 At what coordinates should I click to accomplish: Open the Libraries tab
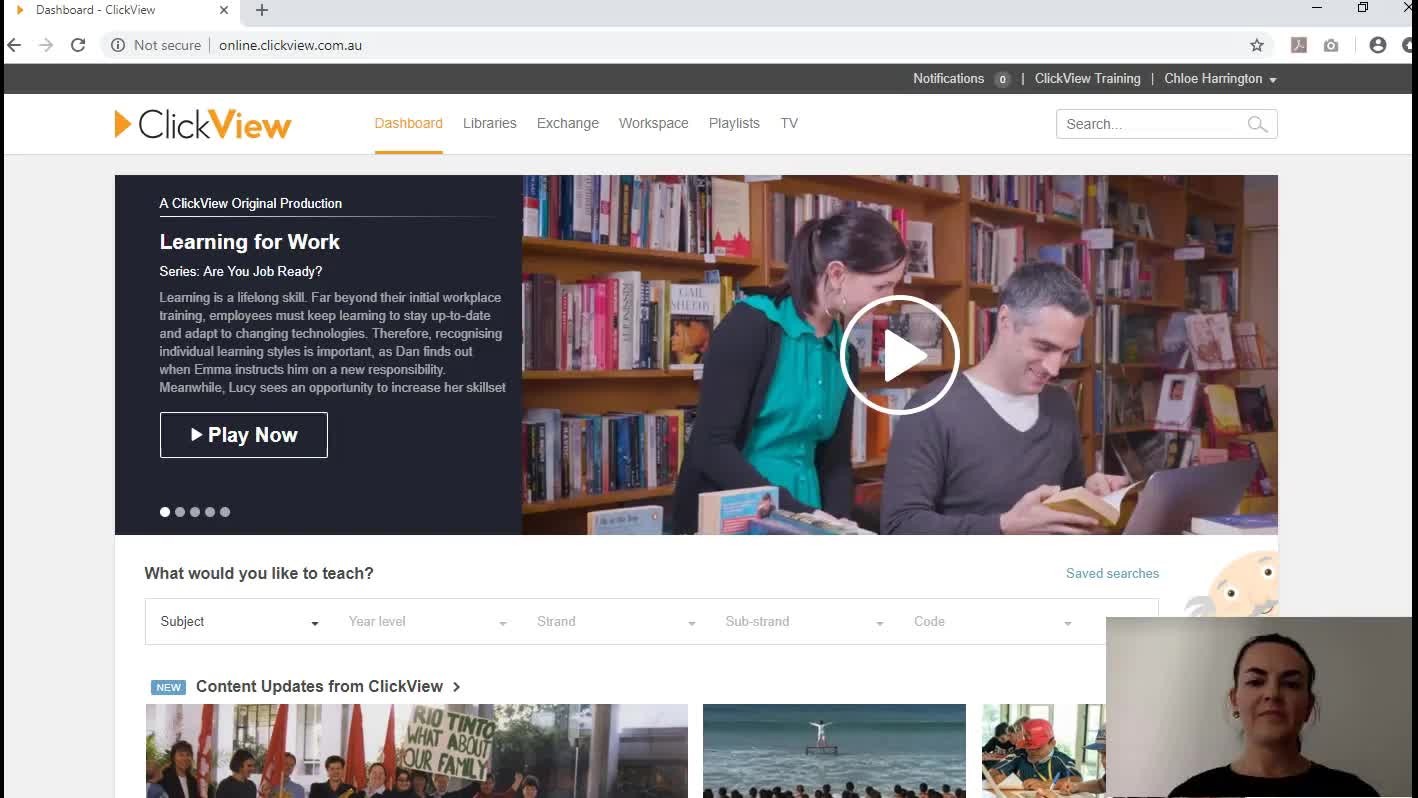[x=490, y=124]
